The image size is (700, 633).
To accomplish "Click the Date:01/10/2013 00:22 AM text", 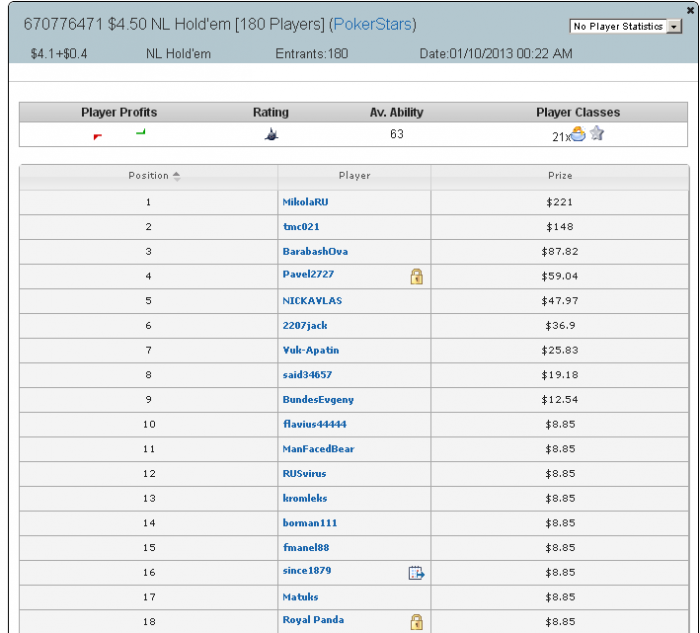I will (x=496, y=54).
